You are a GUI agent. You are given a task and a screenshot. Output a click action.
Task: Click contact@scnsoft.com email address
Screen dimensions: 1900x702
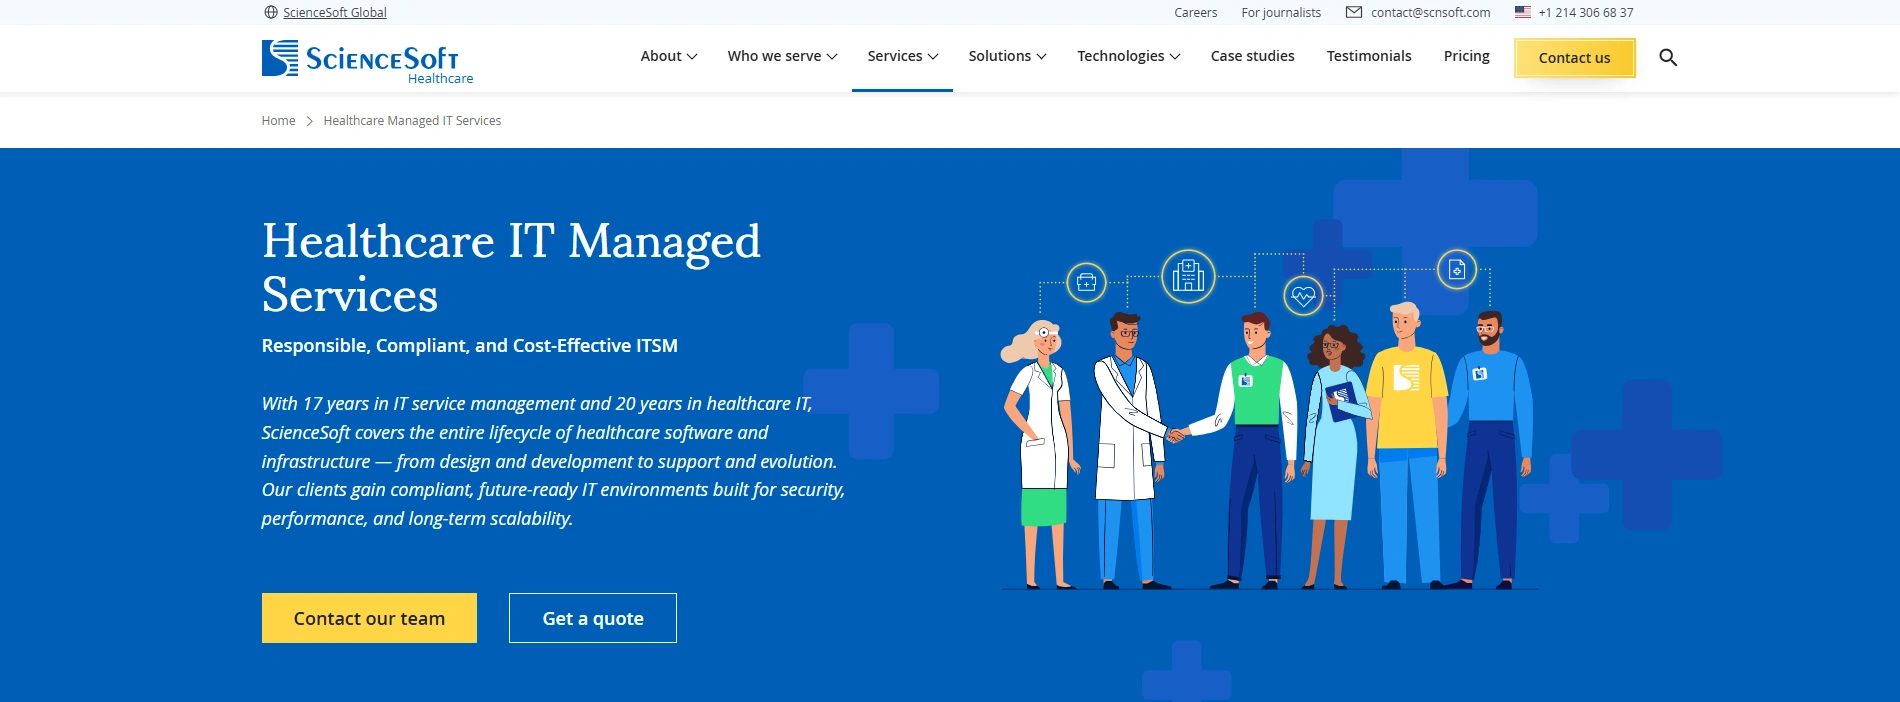pos(1430,12)
